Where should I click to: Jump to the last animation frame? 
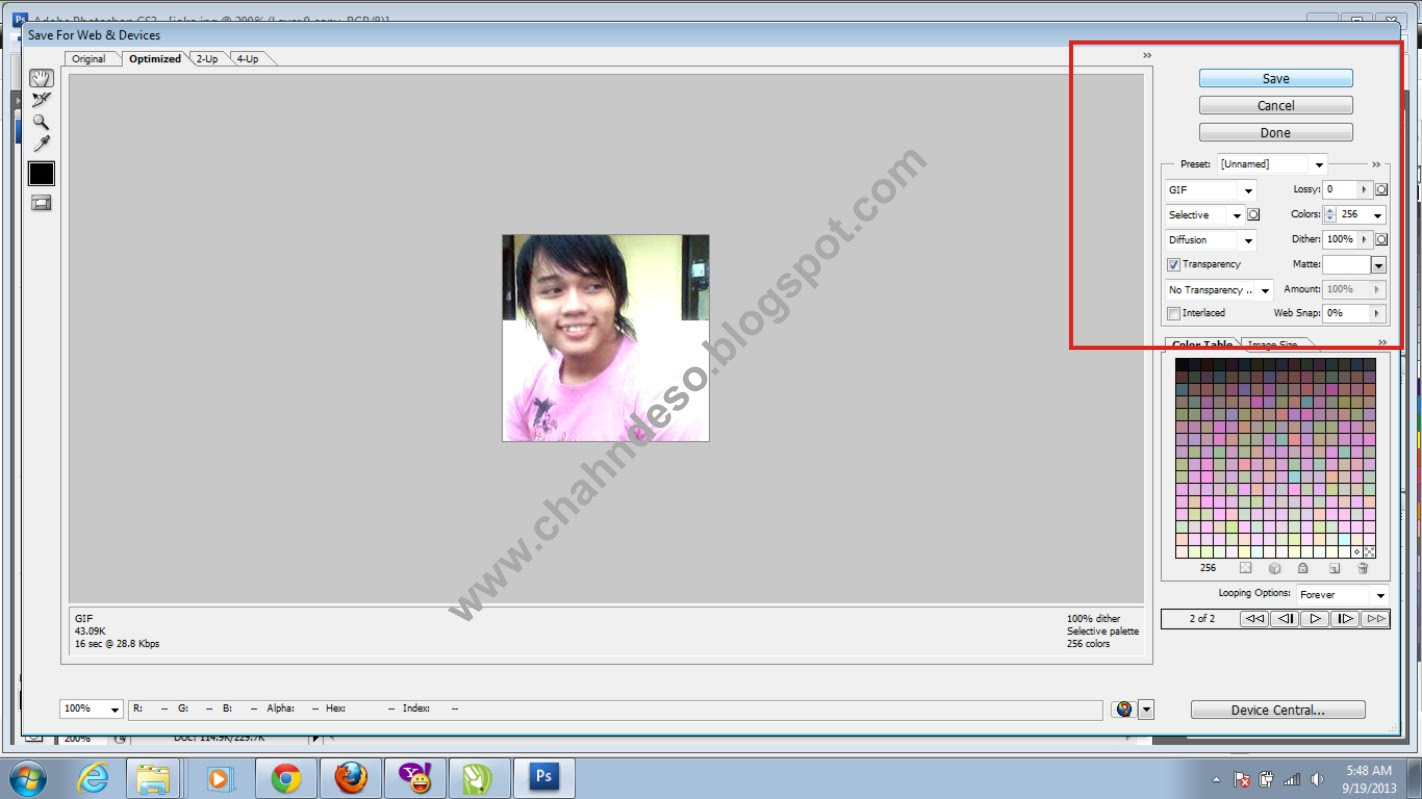(1375, 619)
